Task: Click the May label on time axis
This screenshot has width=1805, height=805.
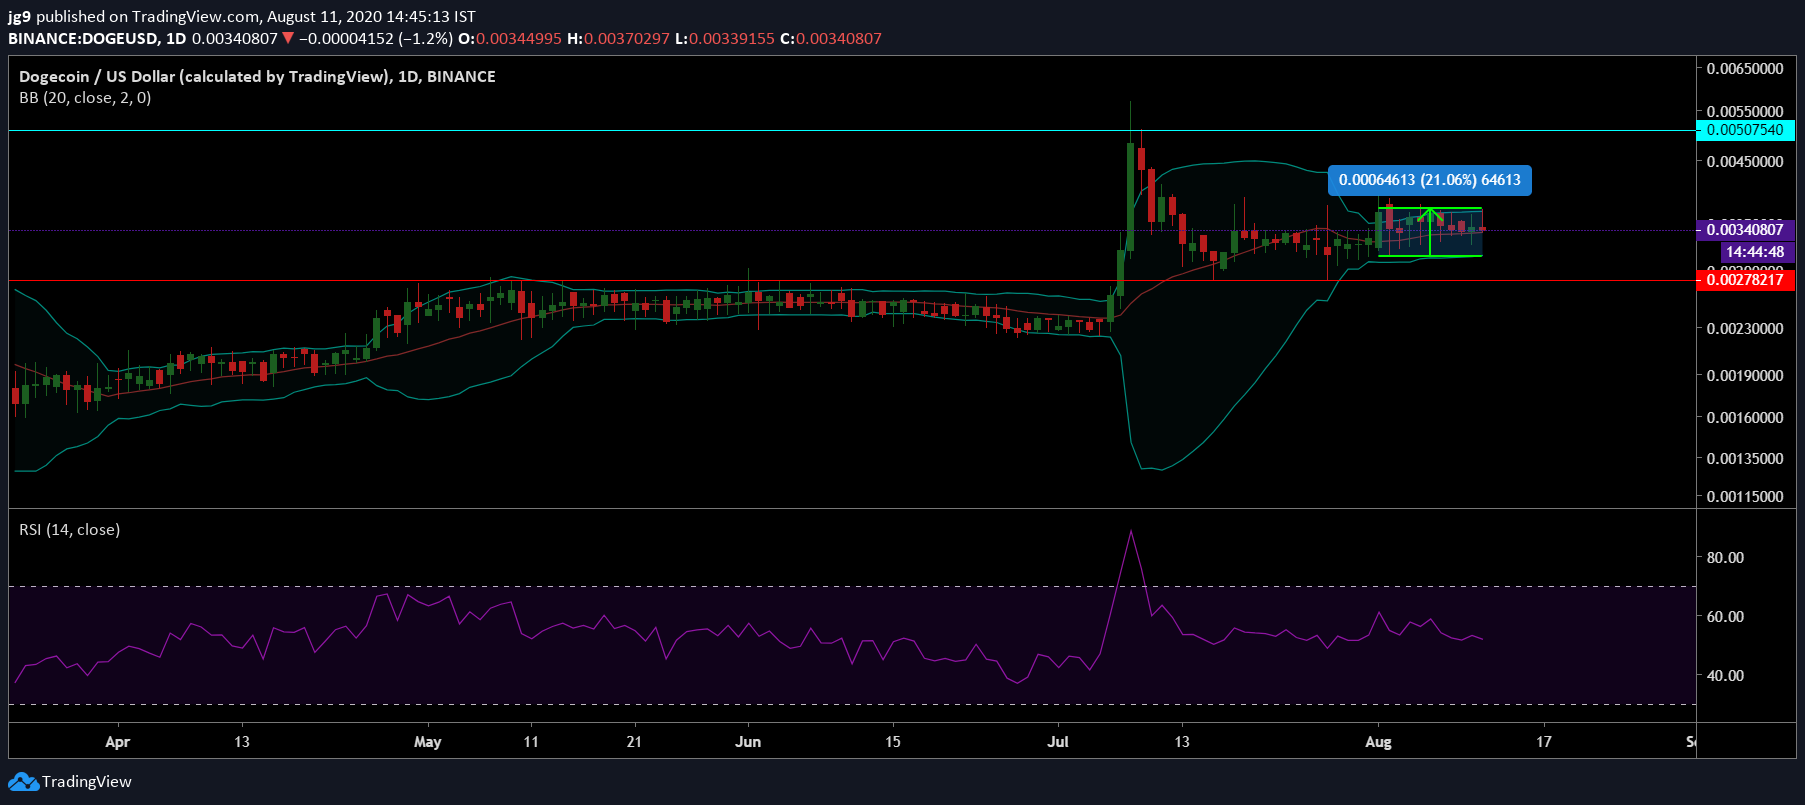Action: (x=427, y=742)
